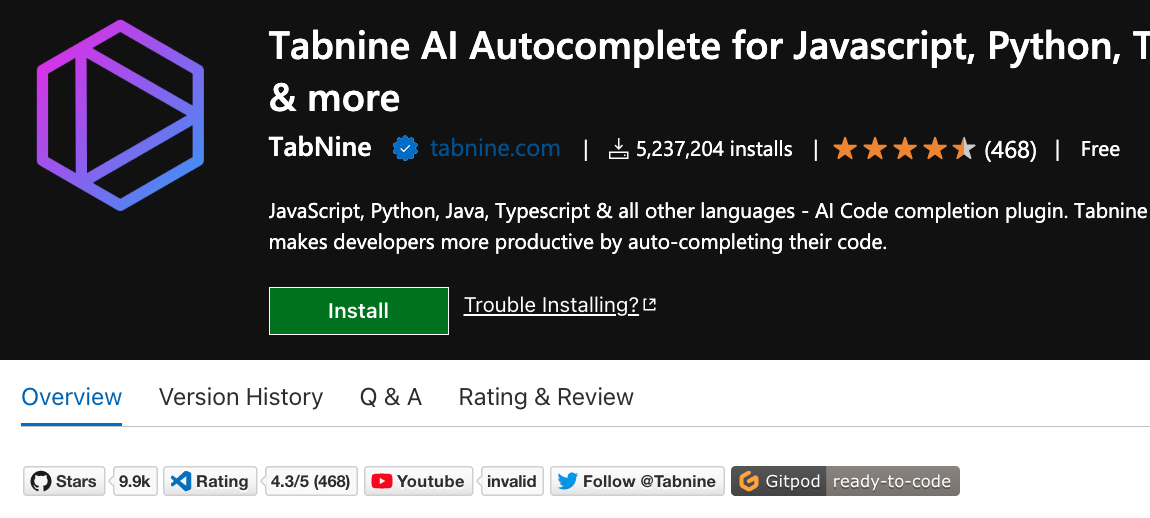Open the Q & A tab
This screenshot has height=518, width=1150.
(x=391, y=397)
